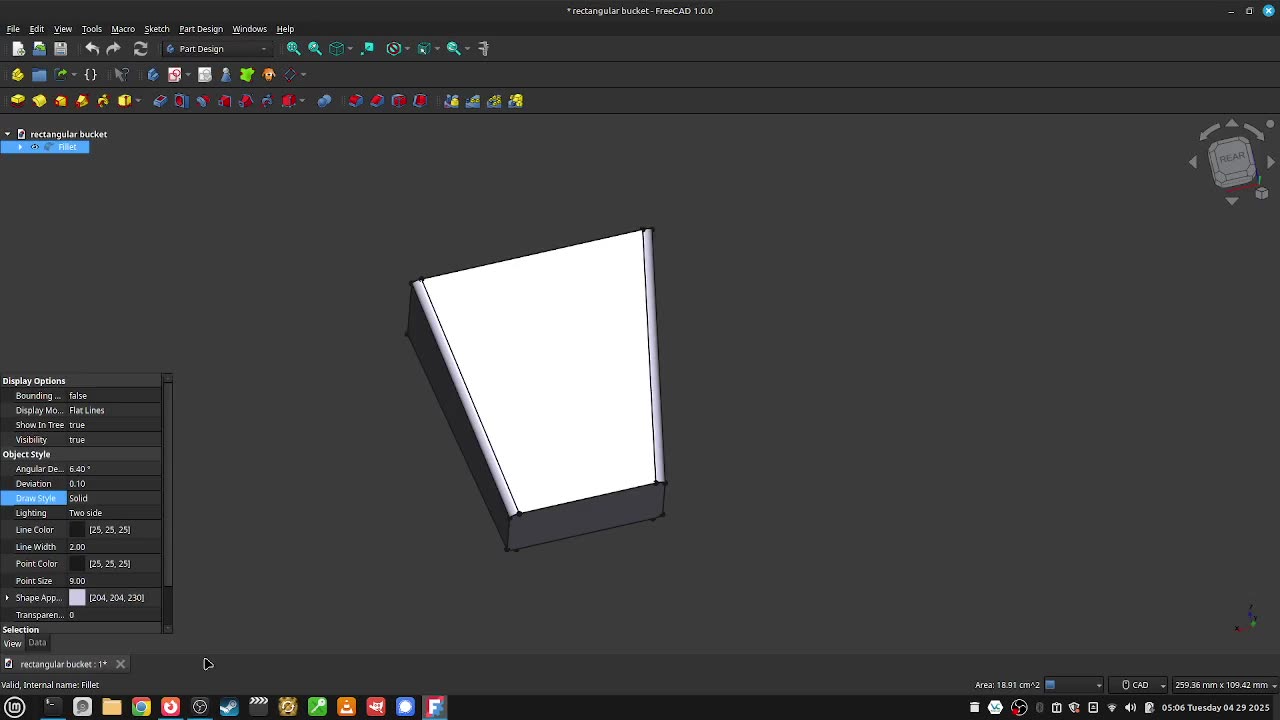Screen dimensions: 1280x720
Task: Open Chrome from the taskbar
Action: tap(141, 707)
